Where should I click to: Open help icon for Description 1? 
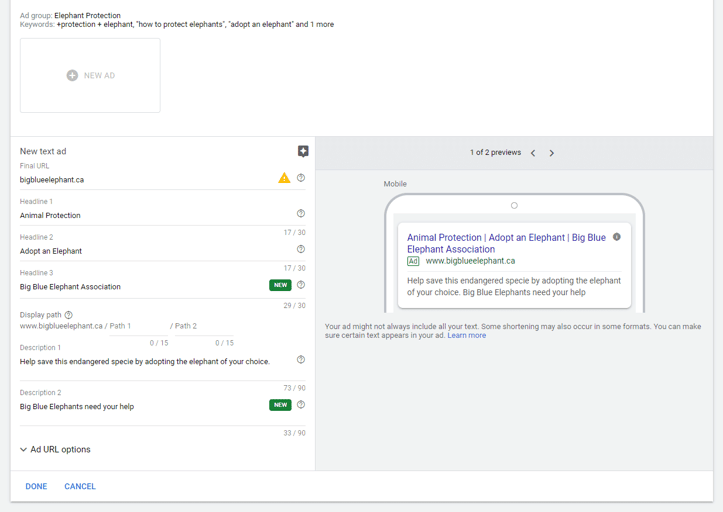[x=301, y=360]
